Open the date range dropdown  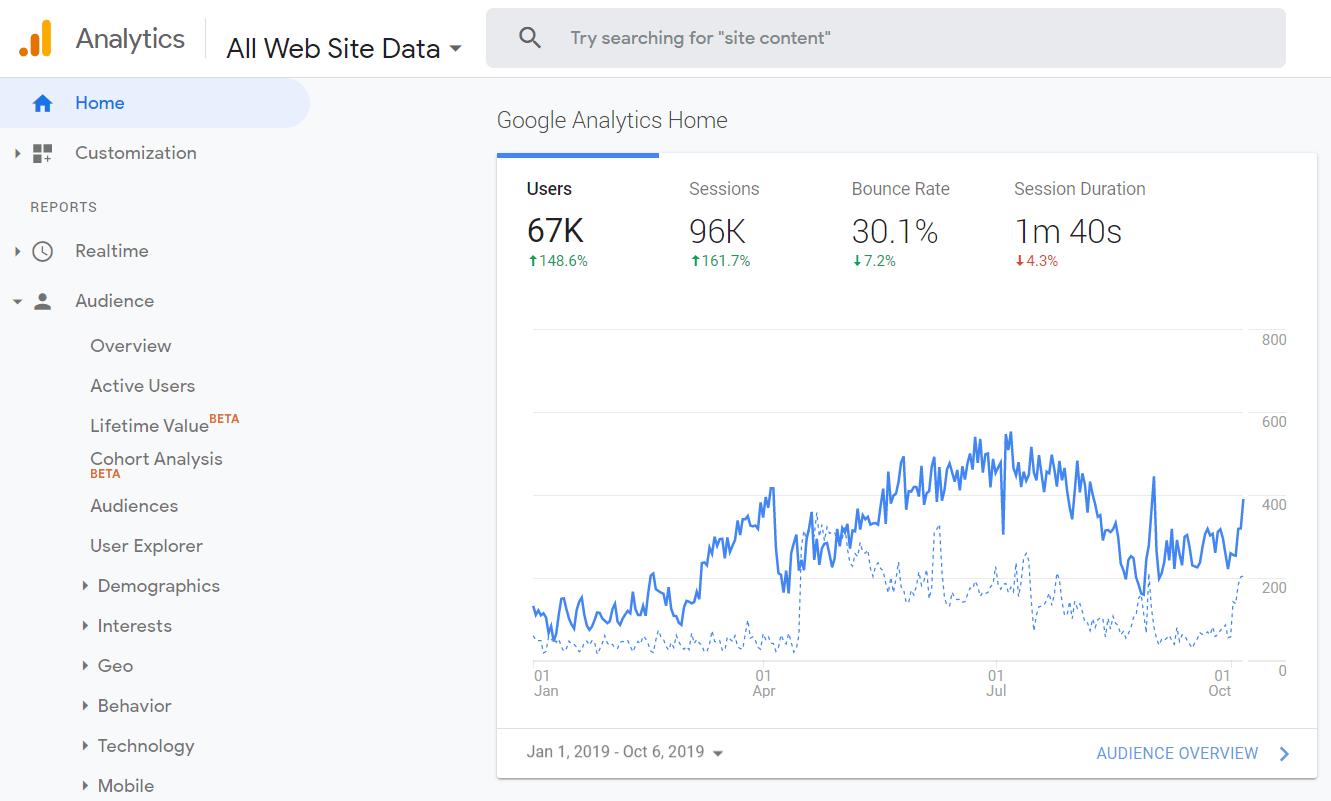click(625, 752)
